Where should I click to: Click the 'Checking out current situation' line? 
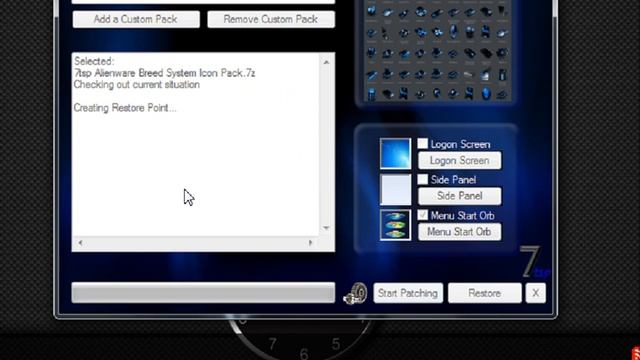[137, 84]
